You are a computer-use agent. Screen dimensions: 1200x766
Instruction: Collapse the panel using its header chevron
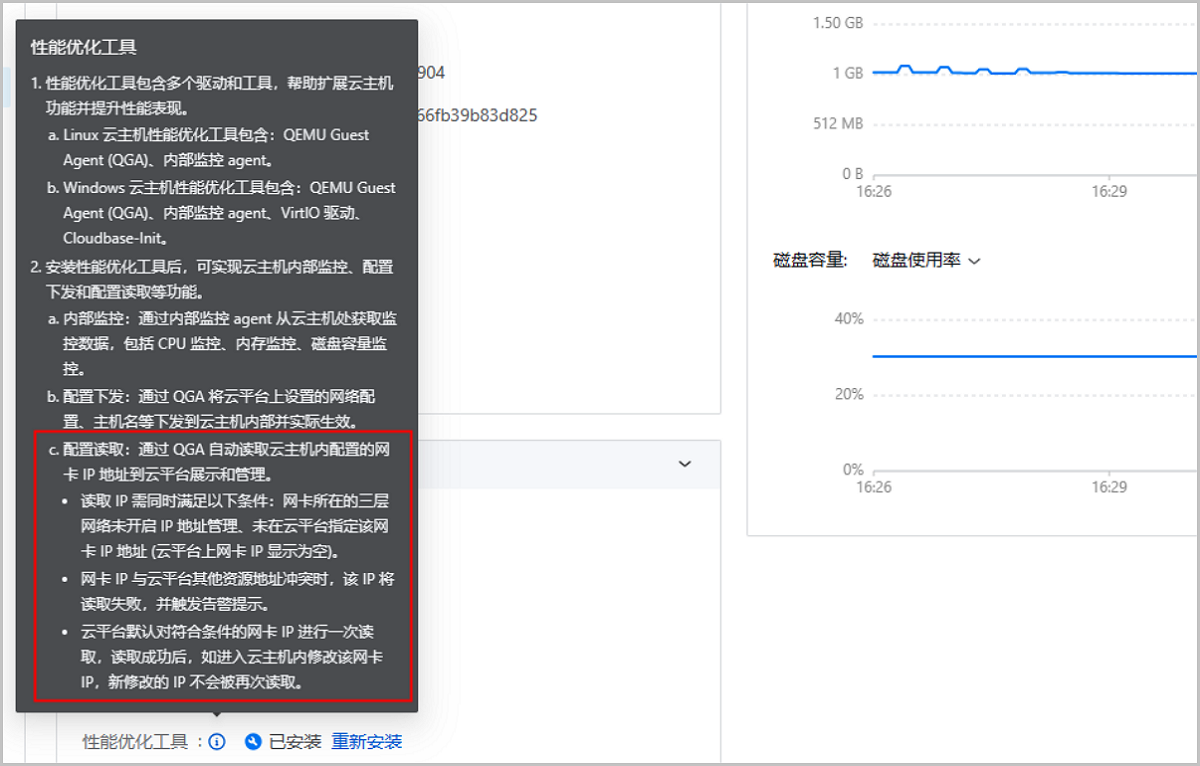pyautogui.click(x=685, y=464)
